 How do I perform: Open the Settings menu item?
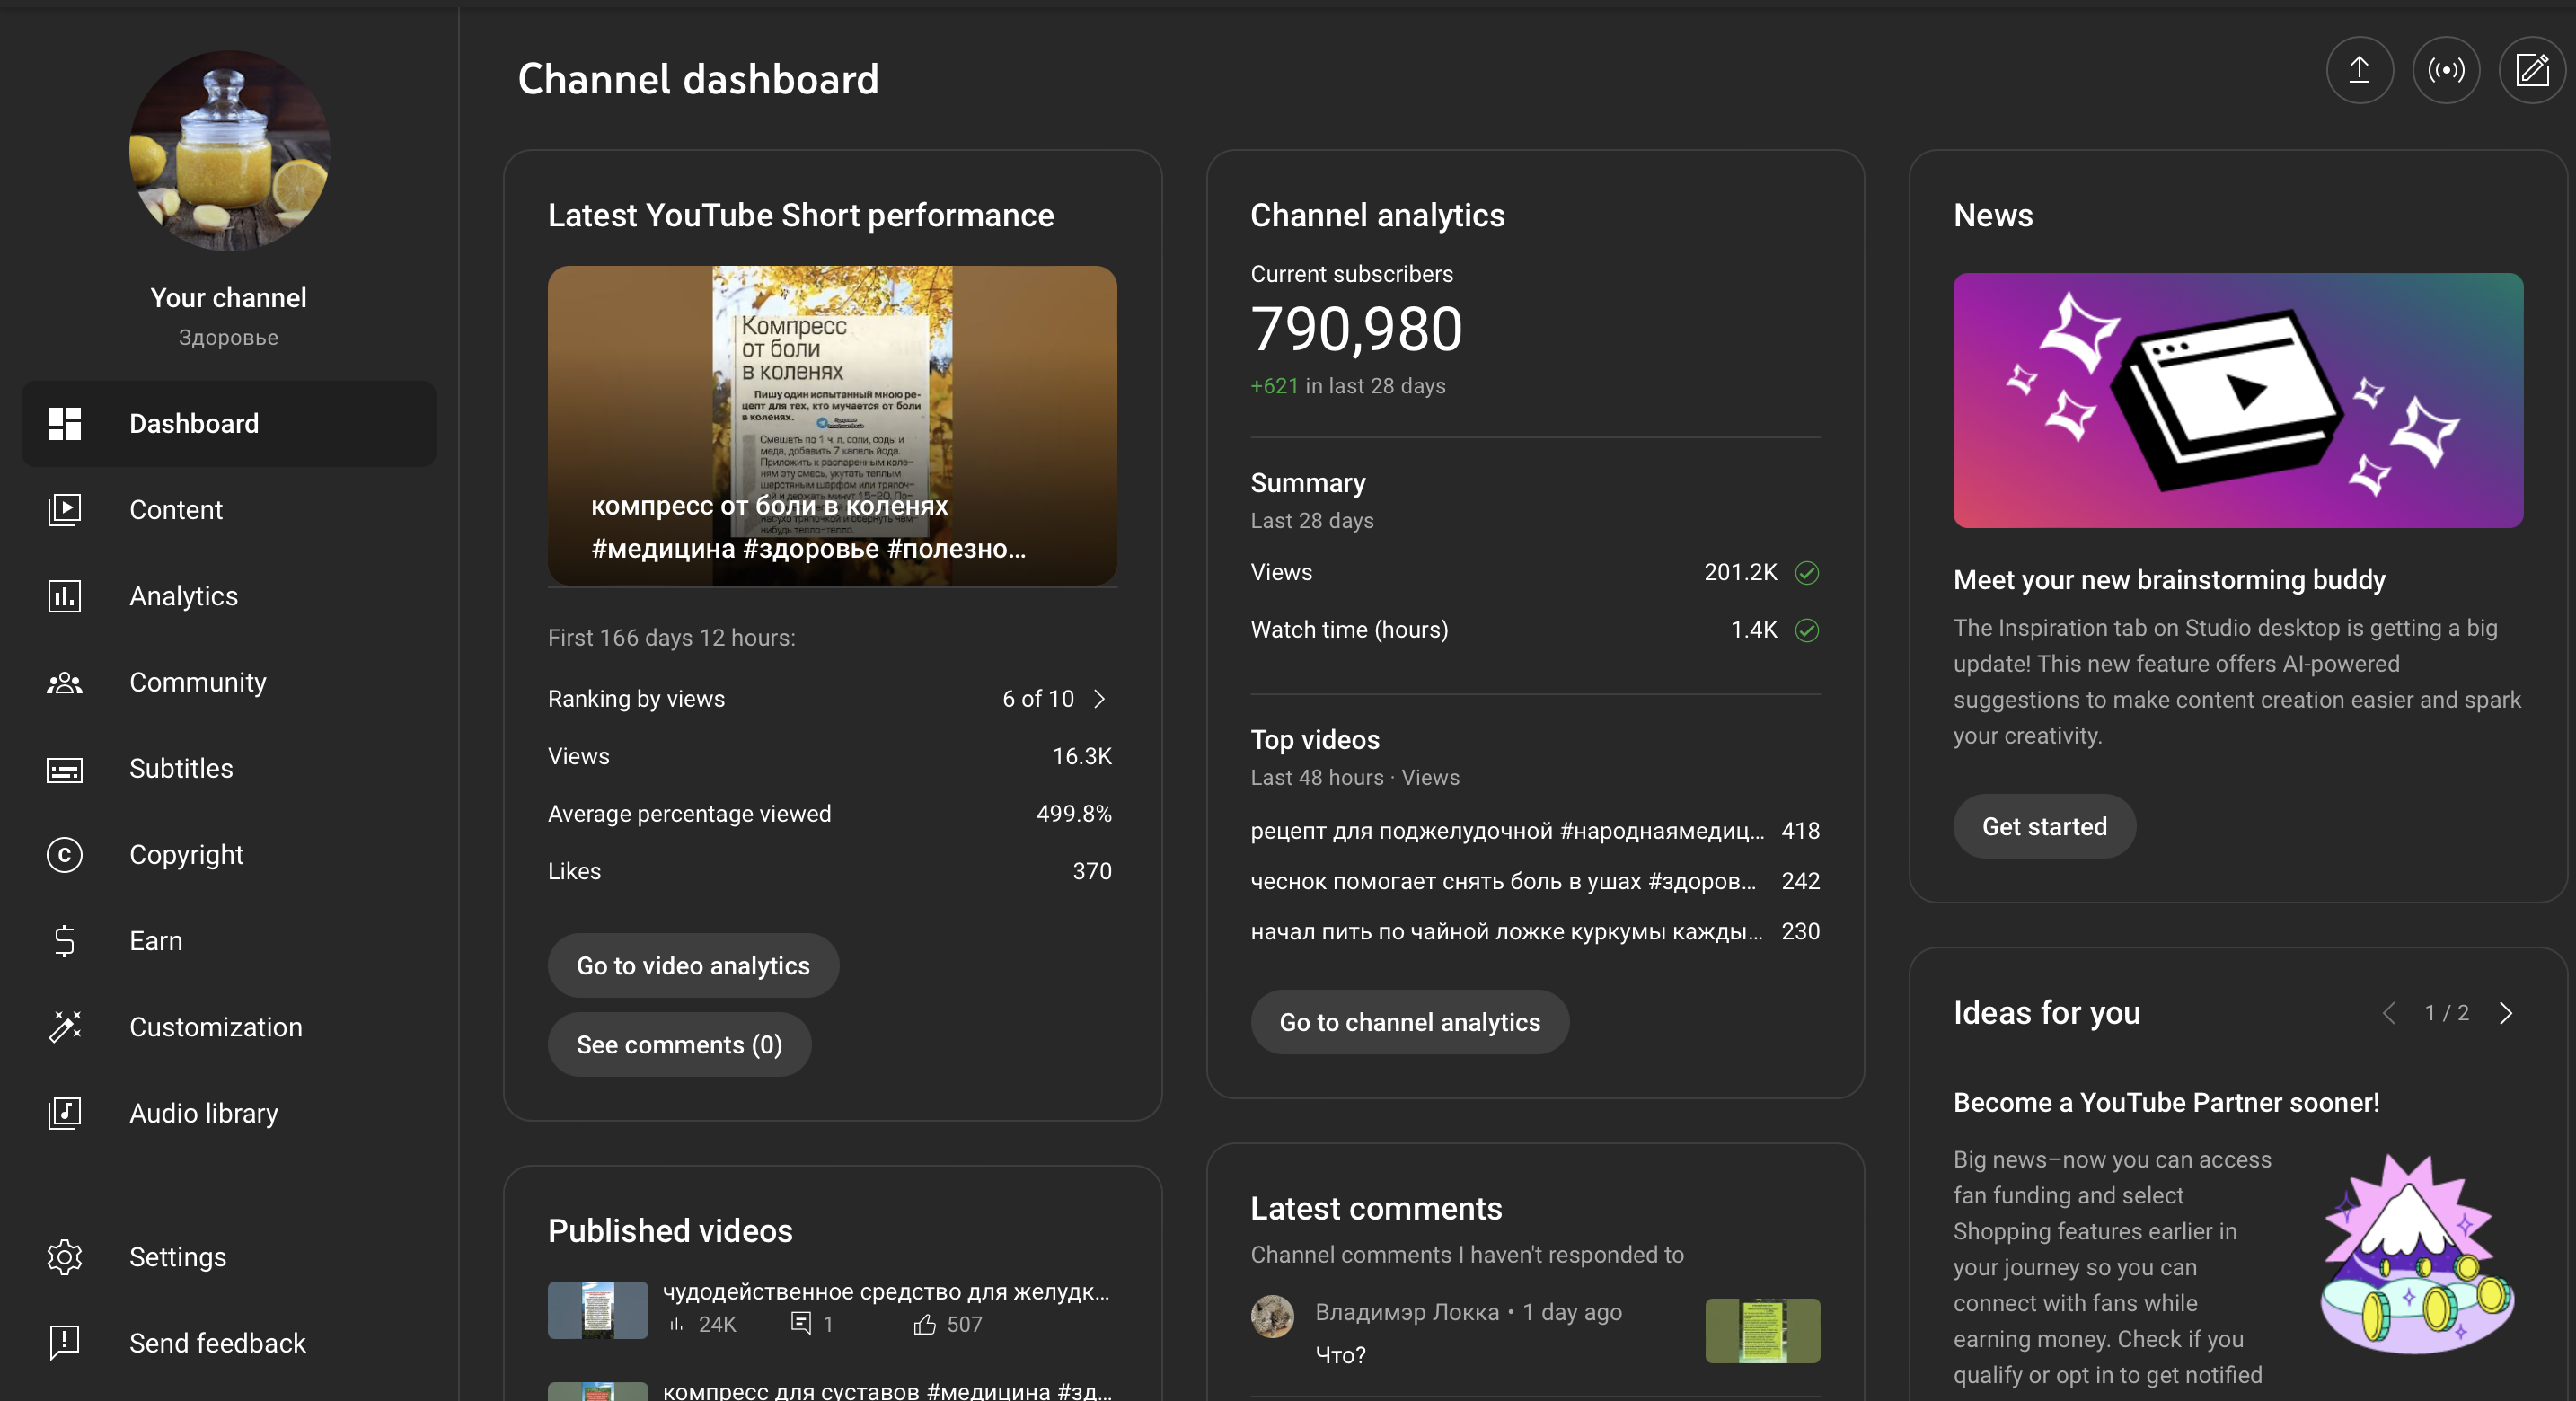pyautogui.click(x=229, y=1257)
